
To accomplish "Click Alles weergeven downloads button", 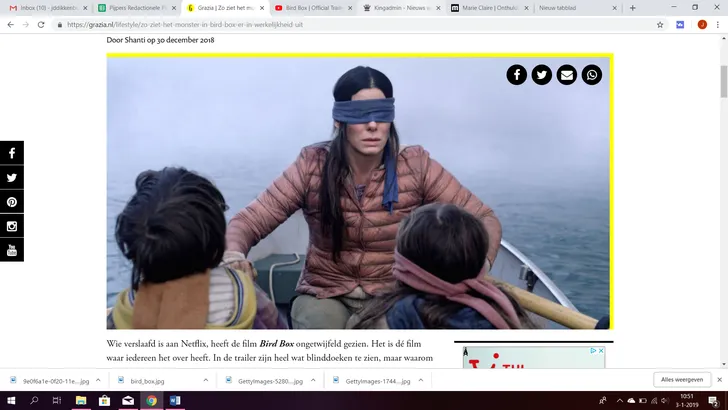I will (x=682, y=380).
